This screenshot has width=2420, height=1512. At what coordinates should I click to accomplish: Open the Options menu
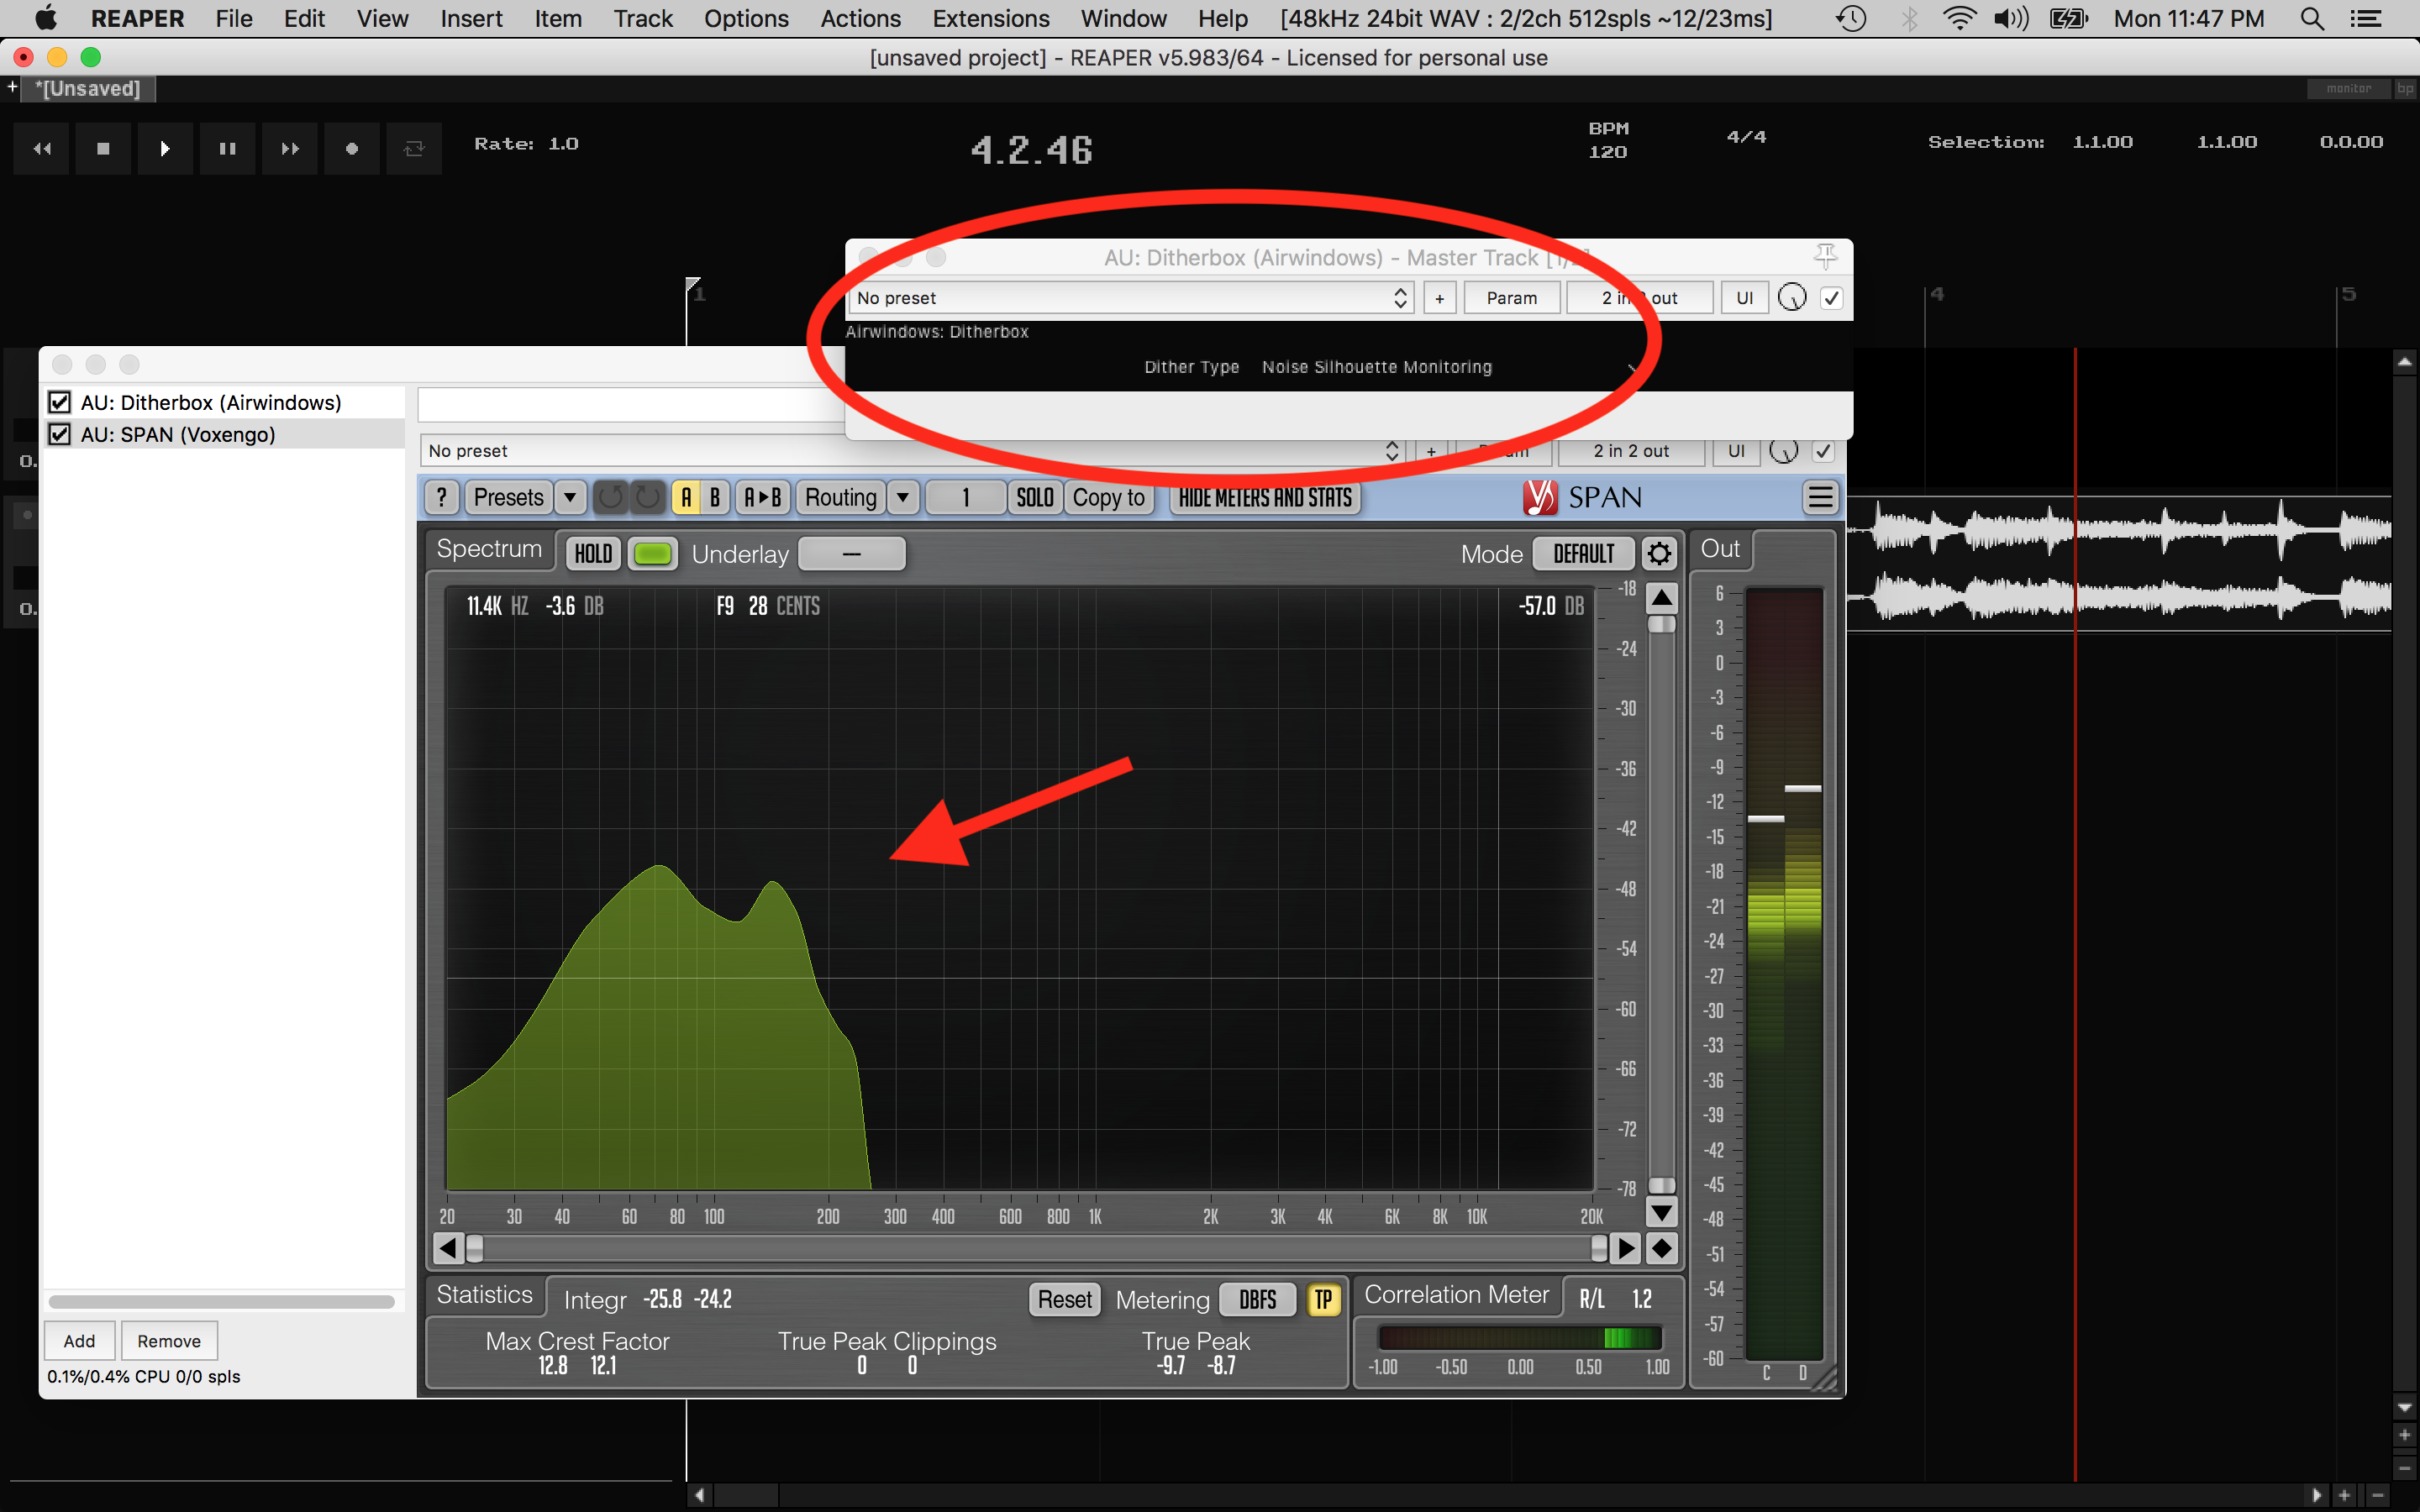(x=746, y=19)
